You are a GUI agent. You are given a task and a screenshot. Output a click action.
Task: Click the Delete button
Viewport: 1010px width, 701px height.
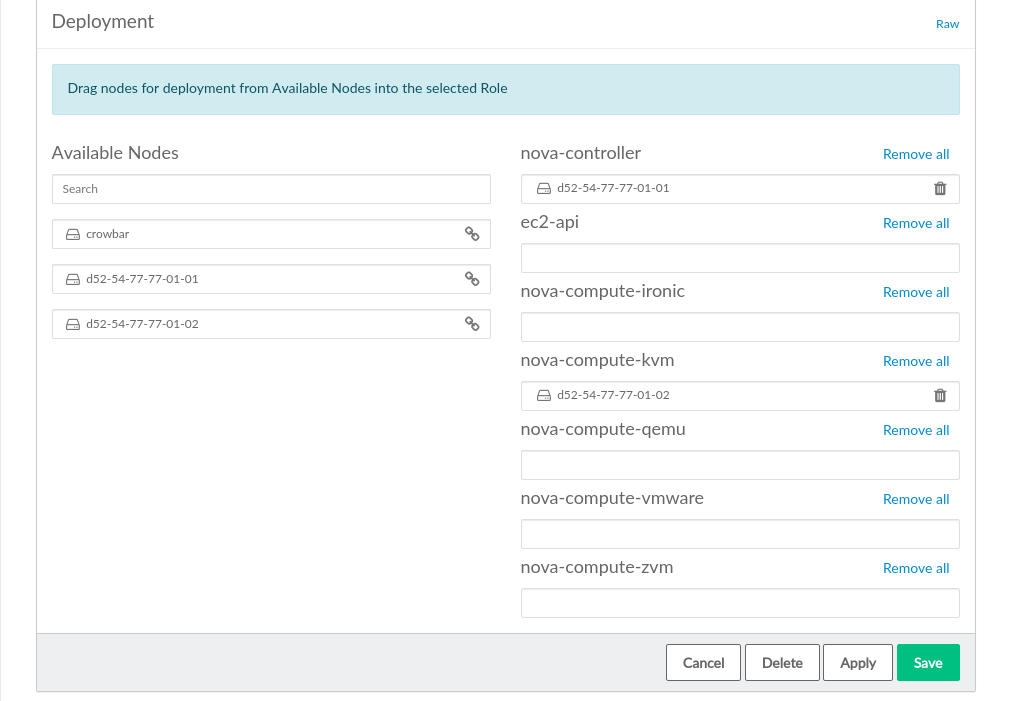pyautogui.click(x=782, y=663)
